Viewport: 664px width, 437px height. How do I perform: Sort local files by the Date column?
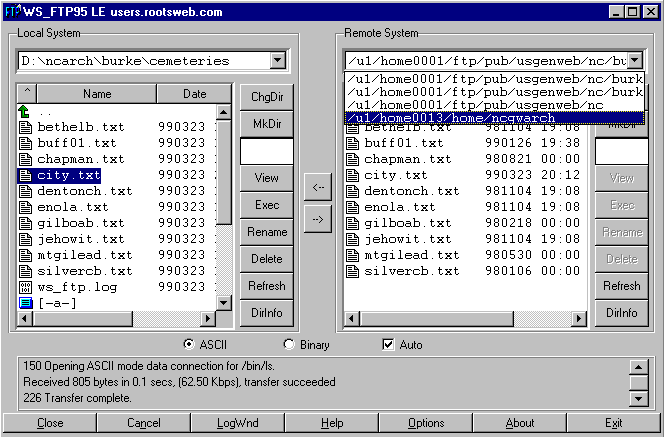coord(194,94)
